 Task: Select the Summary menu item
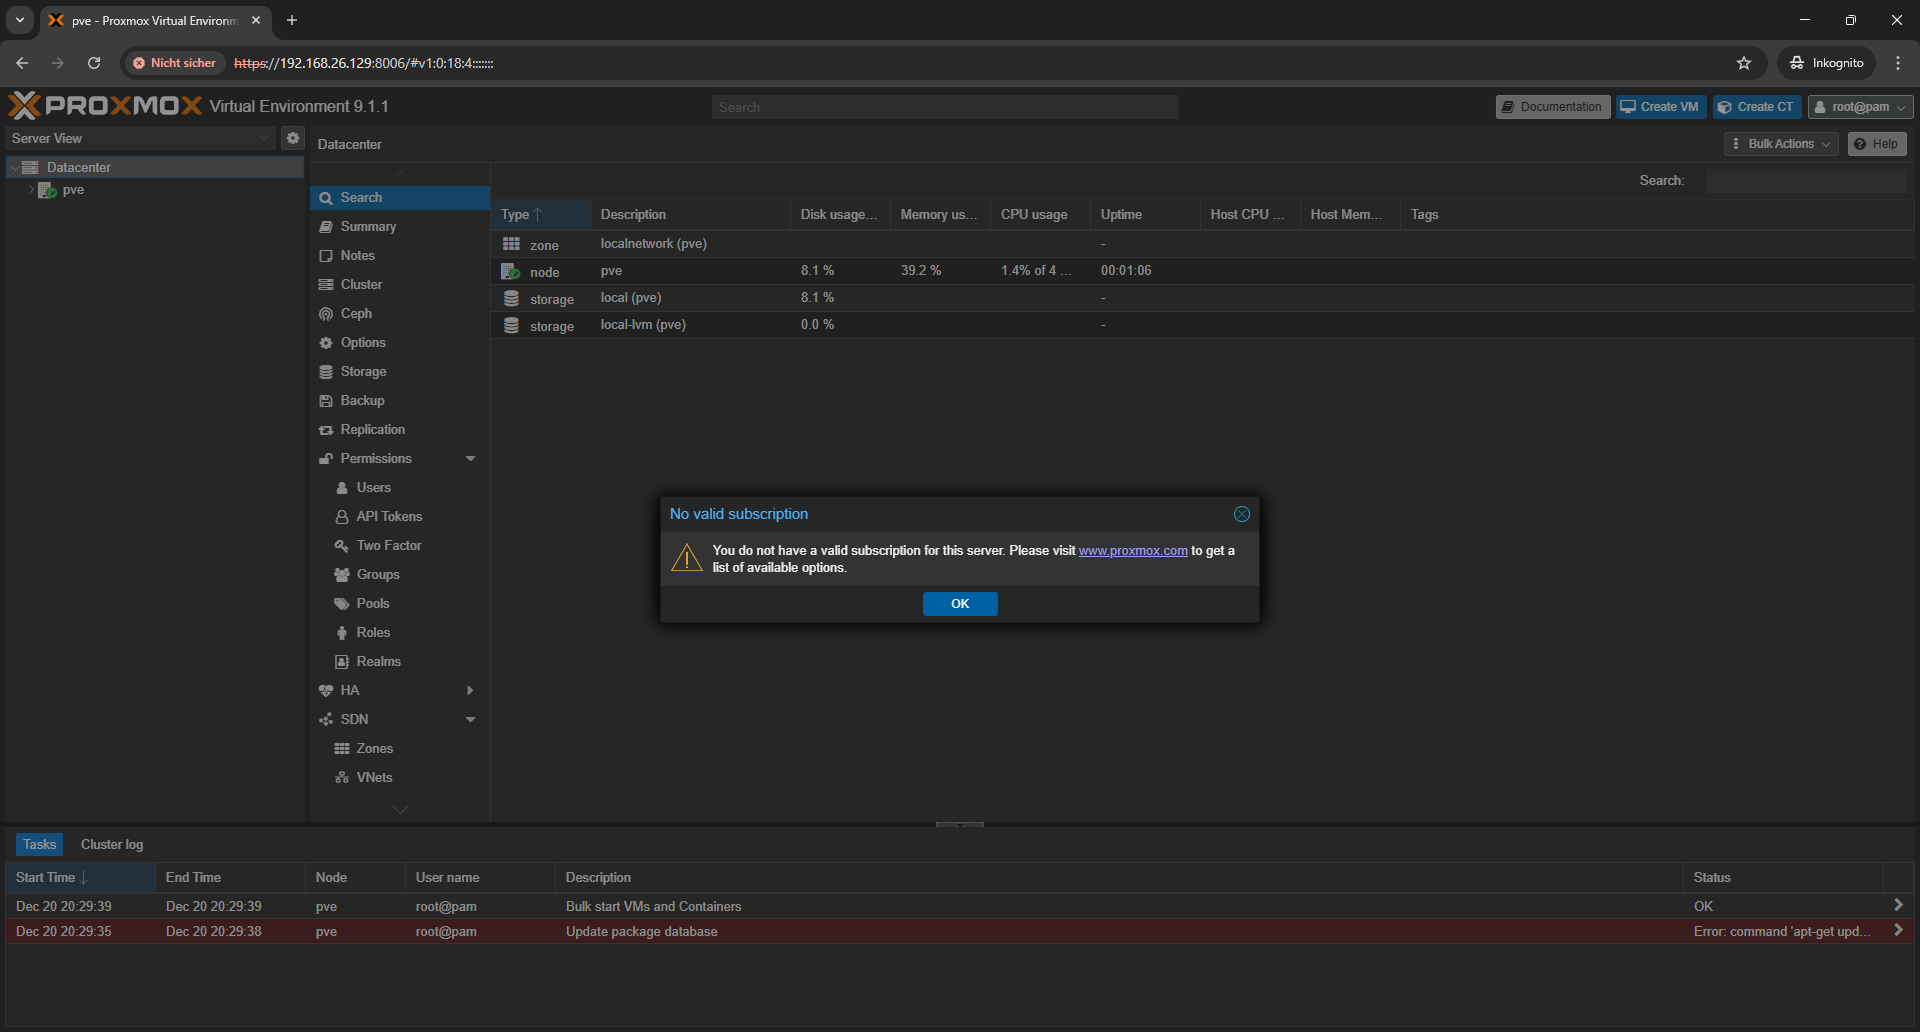click(x=368, y=226)
